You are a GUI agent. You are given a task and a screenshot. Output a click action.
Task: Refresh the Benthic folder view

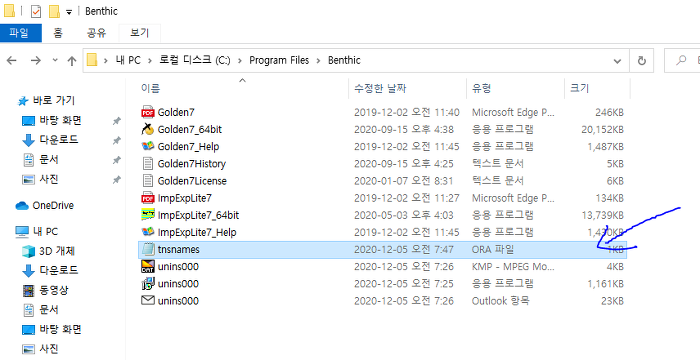coord(642,60)
